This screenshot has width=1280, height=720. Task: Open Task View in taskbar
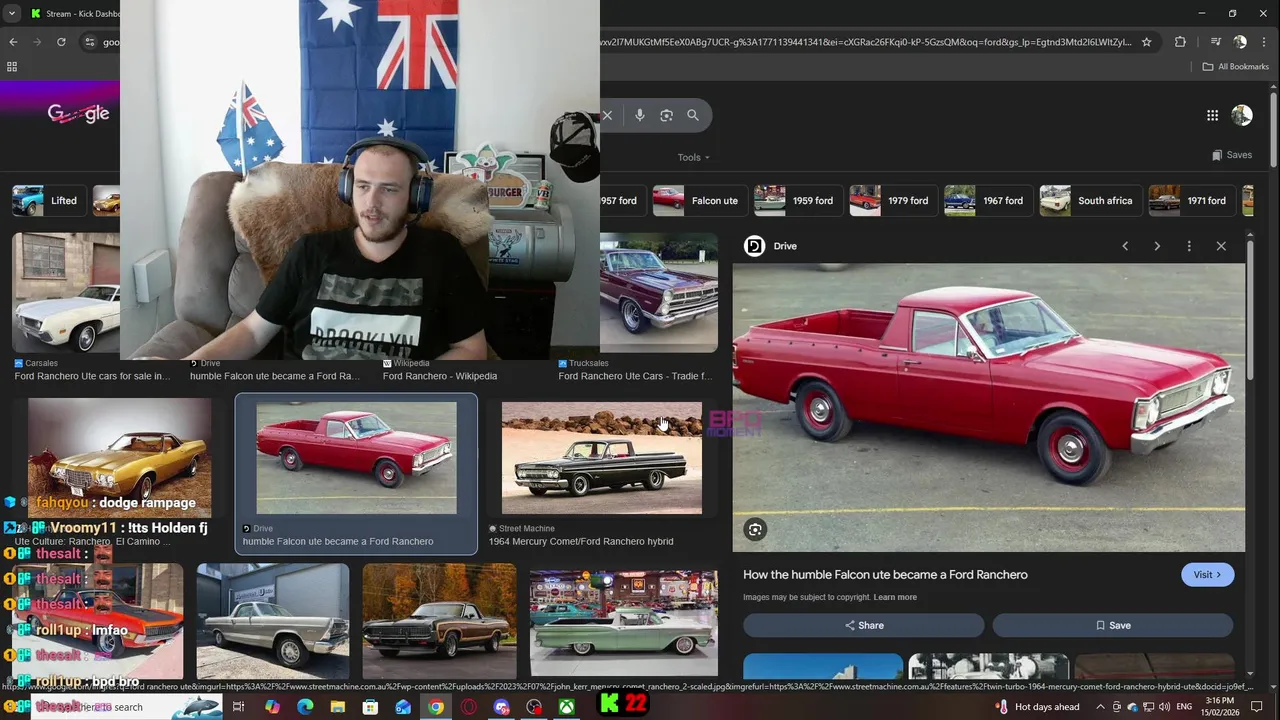click(x=238, y=707)
